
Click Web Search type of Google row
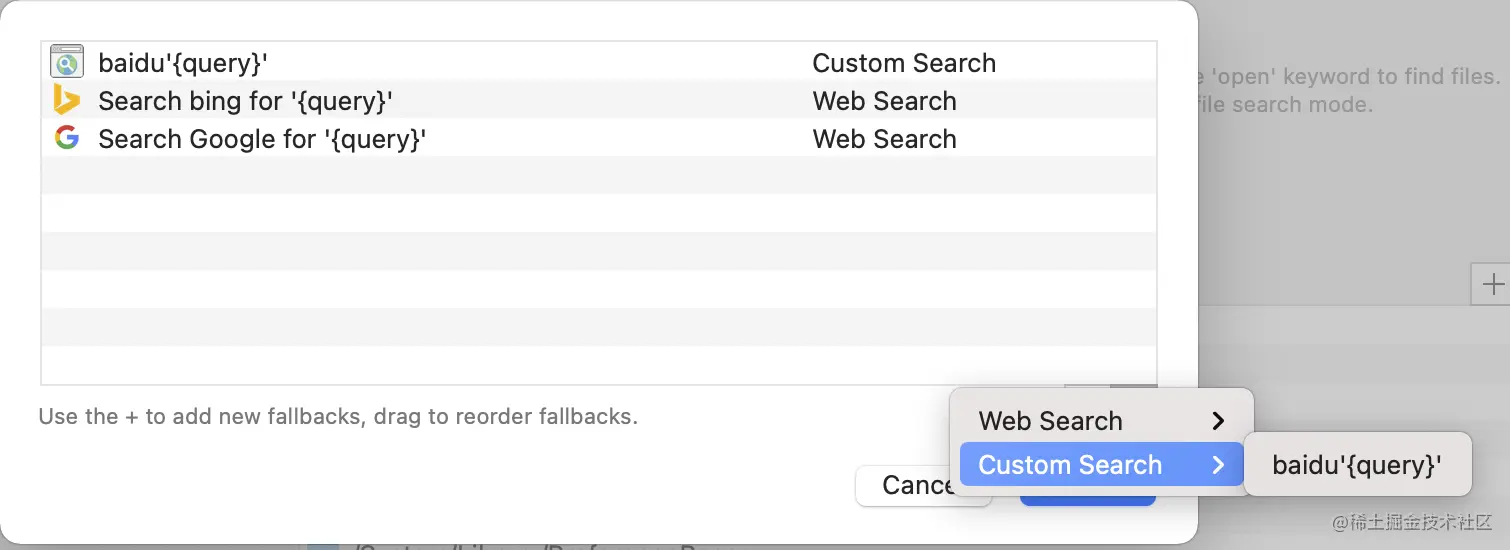(884, 139)
